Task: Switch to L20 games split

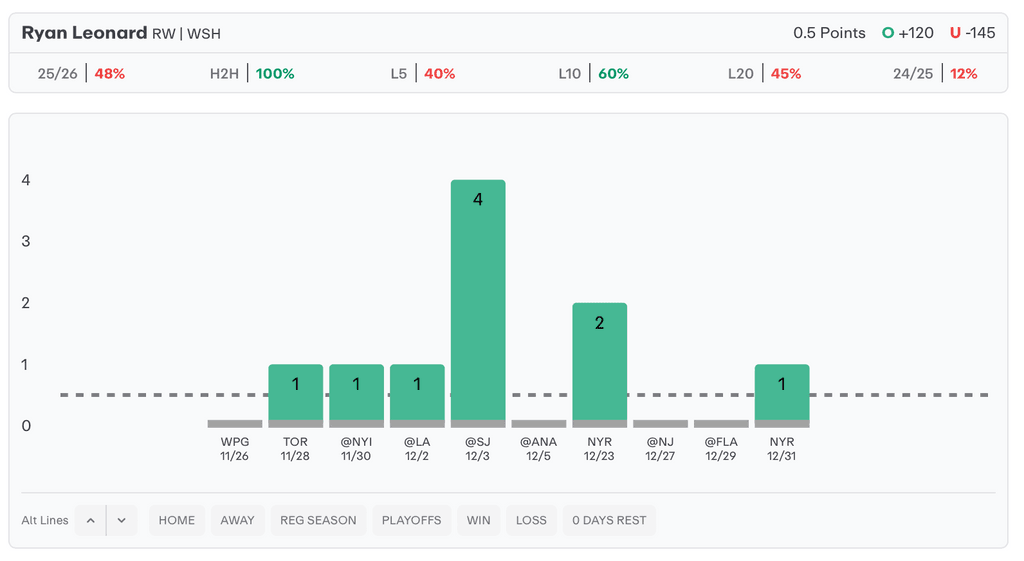Action: click(x=764, y=74)
